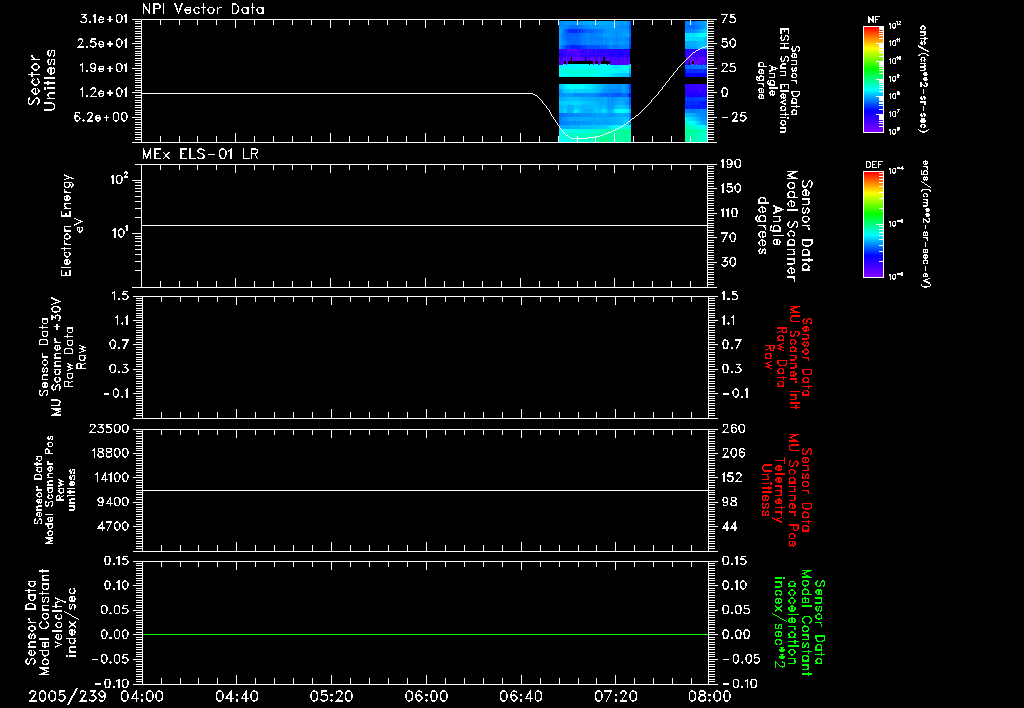Screen dimensions: 1024x708
Task: Click the '06:00' time axis label
Action: (426, 696)
